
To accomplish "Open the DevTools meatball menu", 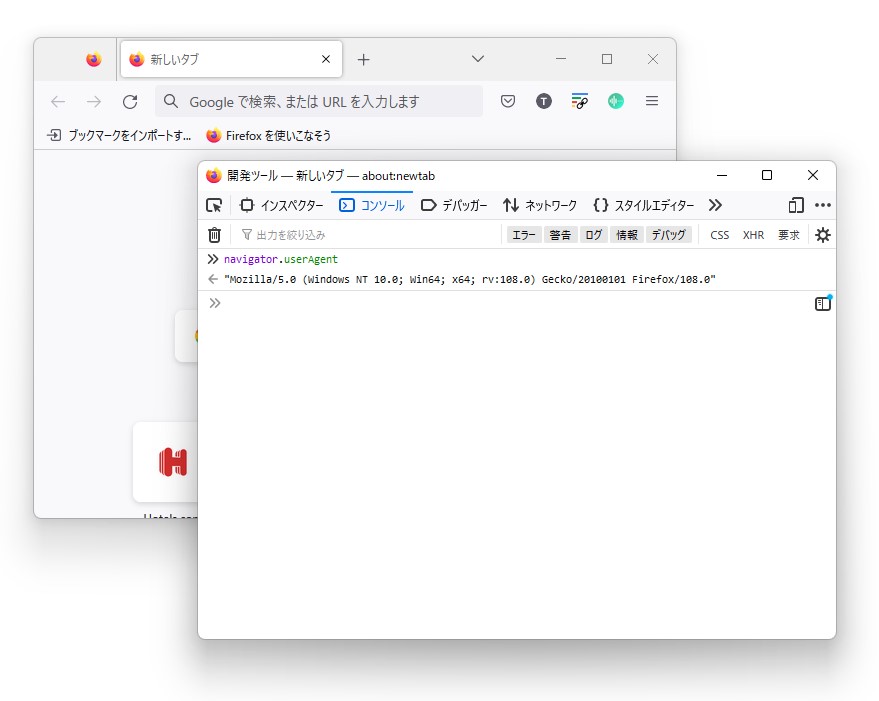I will click(822, 204).
